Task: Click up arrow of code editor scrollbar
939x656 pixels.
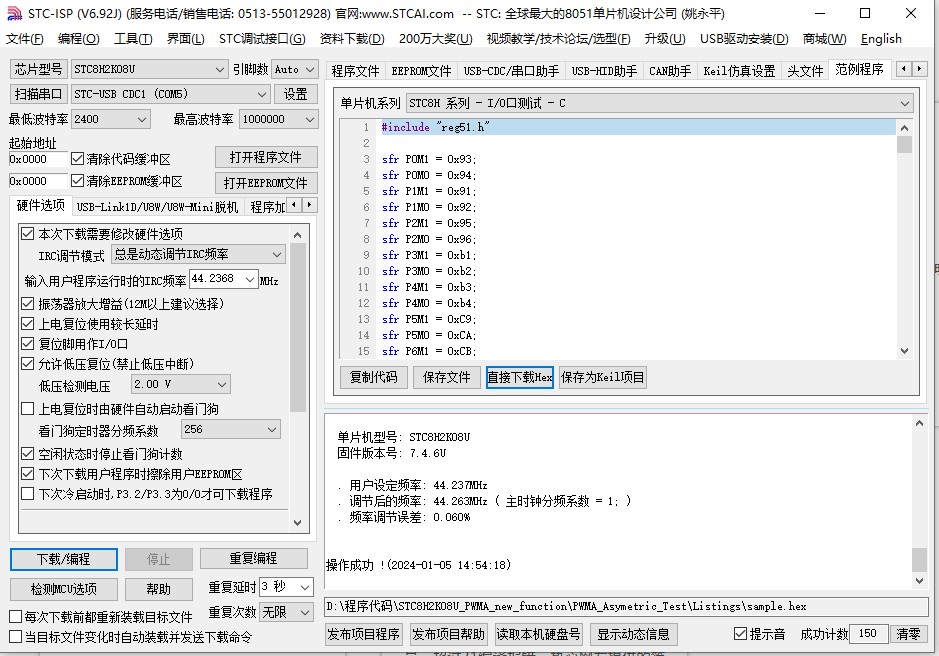Action: (x=904, y=128)
